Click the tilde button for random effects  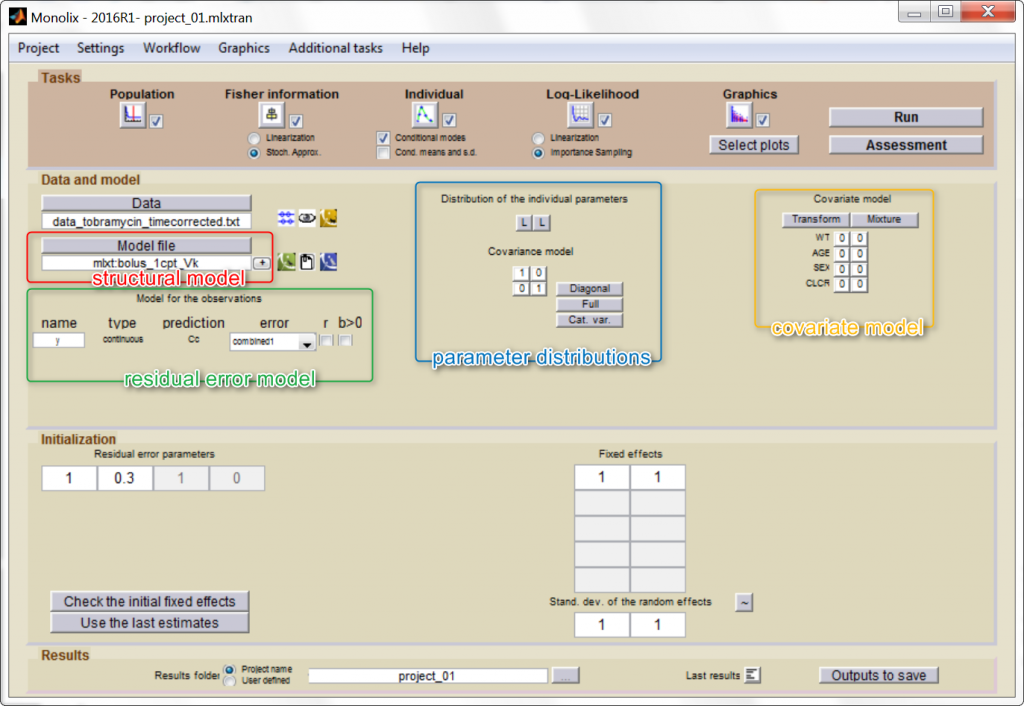click(744, 602)
